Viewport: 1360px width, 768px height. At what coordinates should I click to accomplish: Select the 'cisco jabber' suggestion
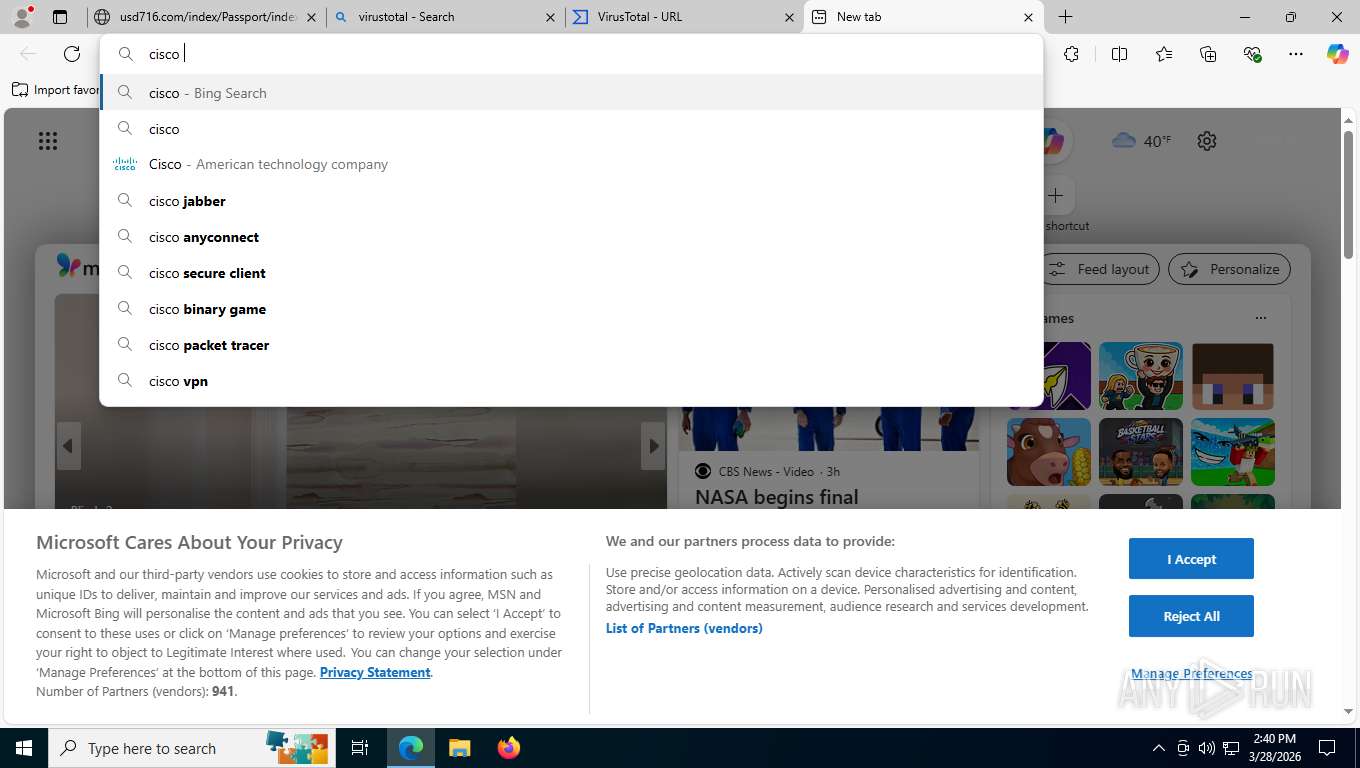pyautogui.click(x=572, y=201)
